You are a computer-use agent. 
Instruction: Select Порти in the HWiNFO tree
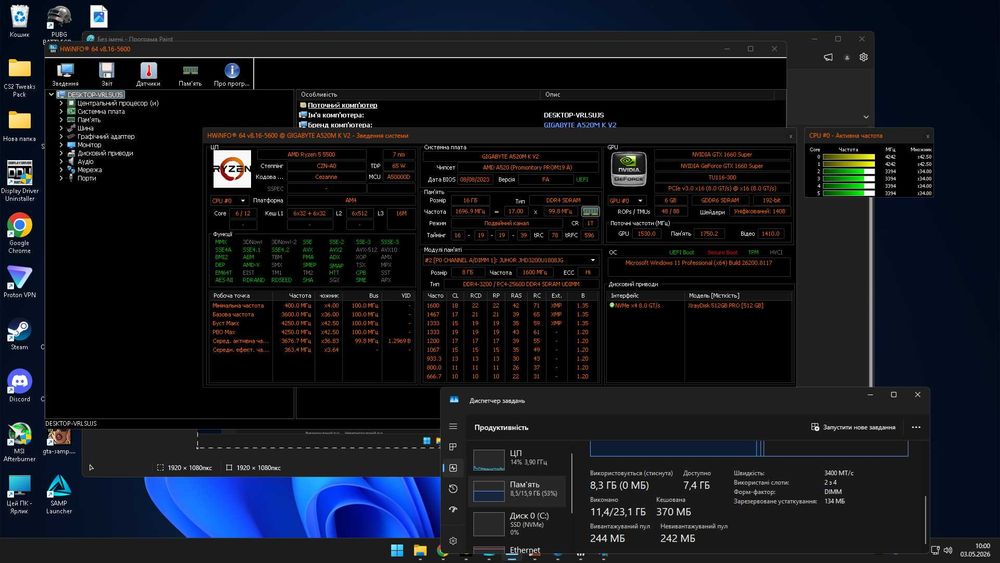[x=87, y=178]
